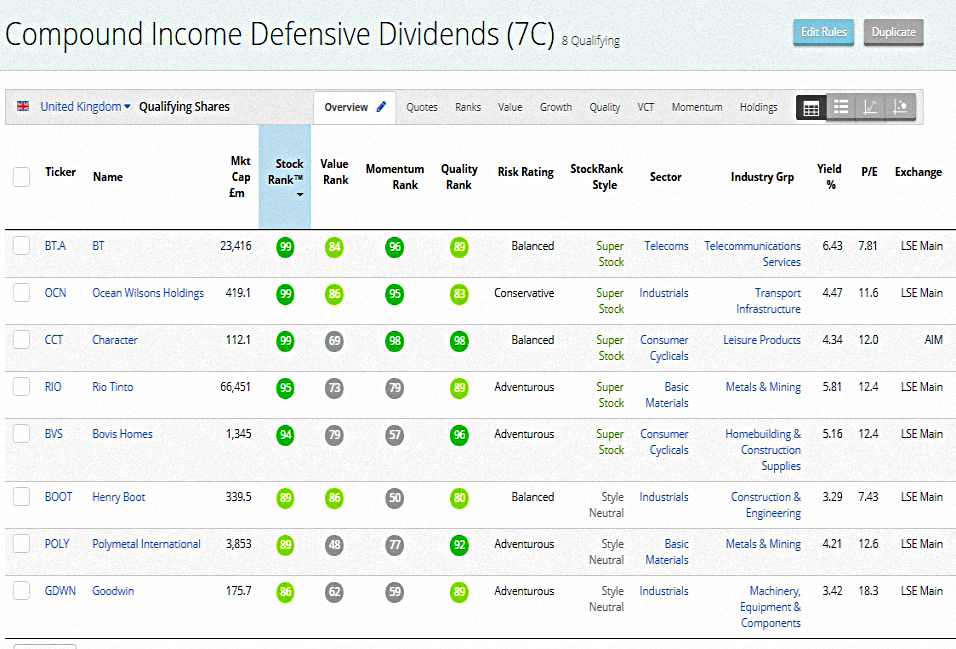Open the Quality tab
Screen dimensions: 956x649
tap(604, 107)
